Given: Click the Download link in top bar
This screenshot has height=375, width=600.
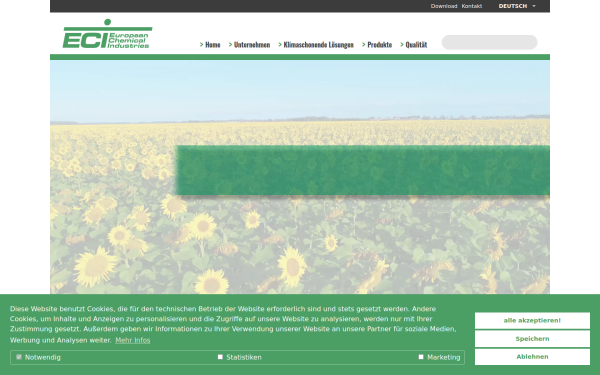Looking at the screenshot, I should [444, 6].
